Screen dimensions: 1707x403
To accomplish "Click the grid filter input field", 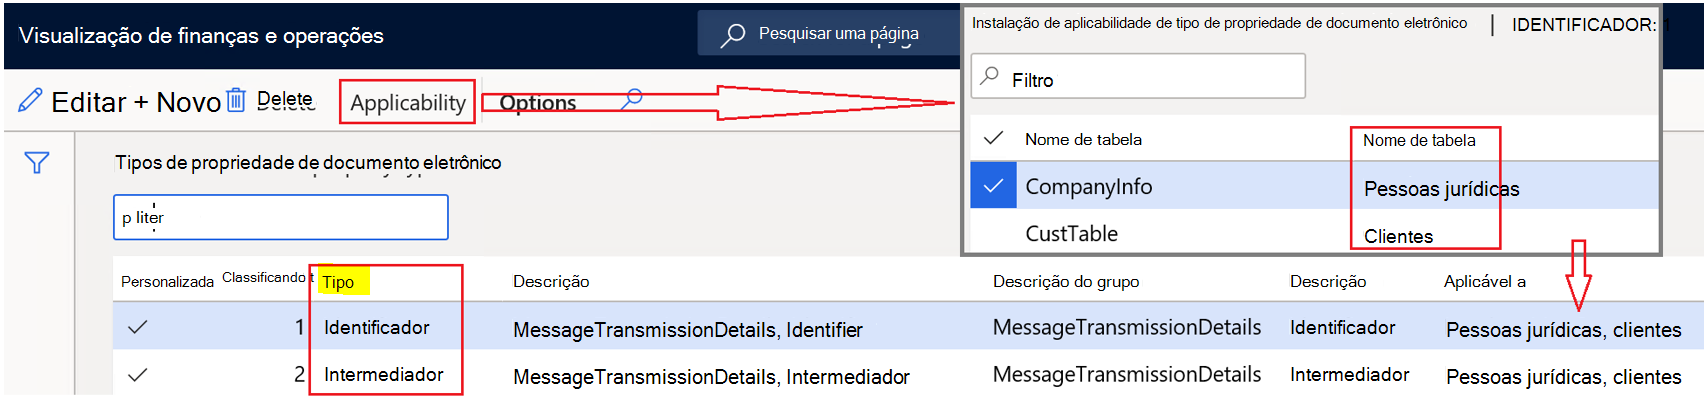I will (x=281, y=217).
